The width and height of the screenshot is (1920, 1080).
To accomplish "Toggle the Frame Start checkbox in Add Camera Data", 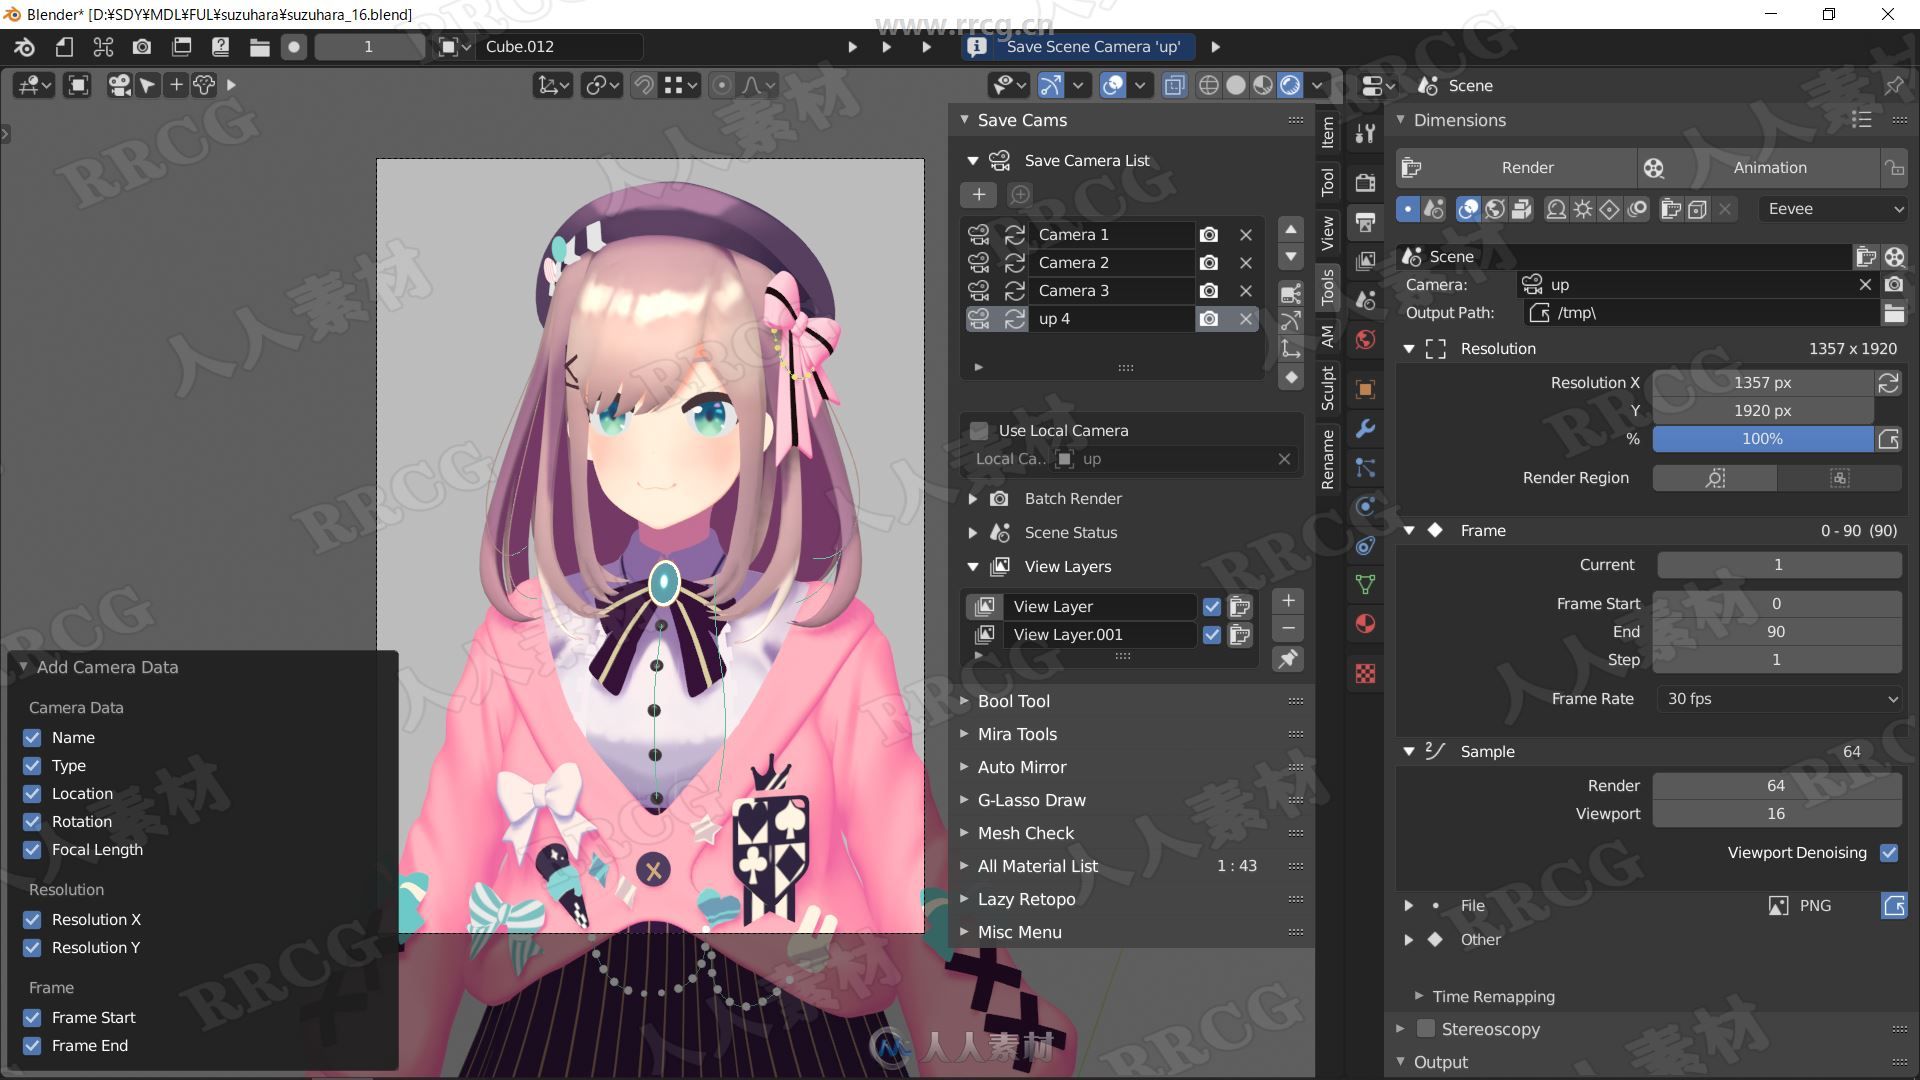I will point(34,1017).
